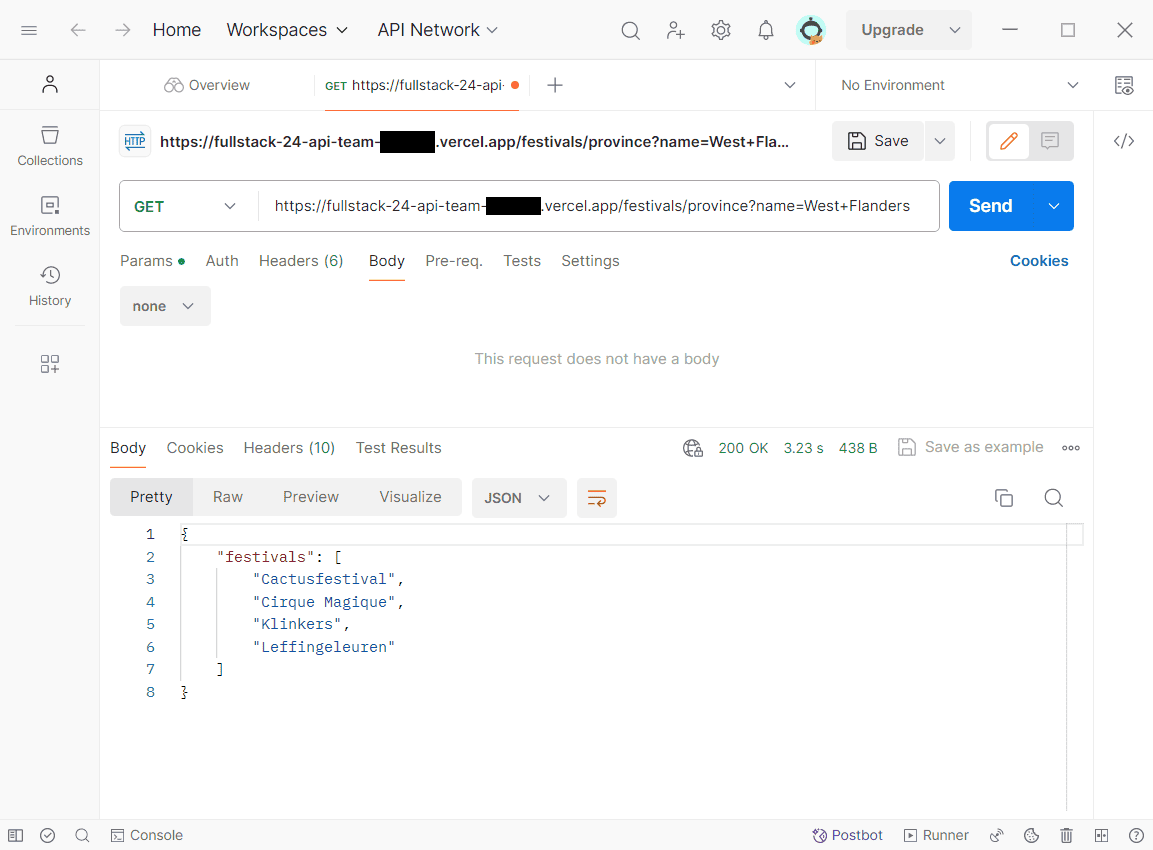The image size is (1153, 850).
Task: Open the GET method dropdown
Action: pyautogui.click(x=186, y=206)
